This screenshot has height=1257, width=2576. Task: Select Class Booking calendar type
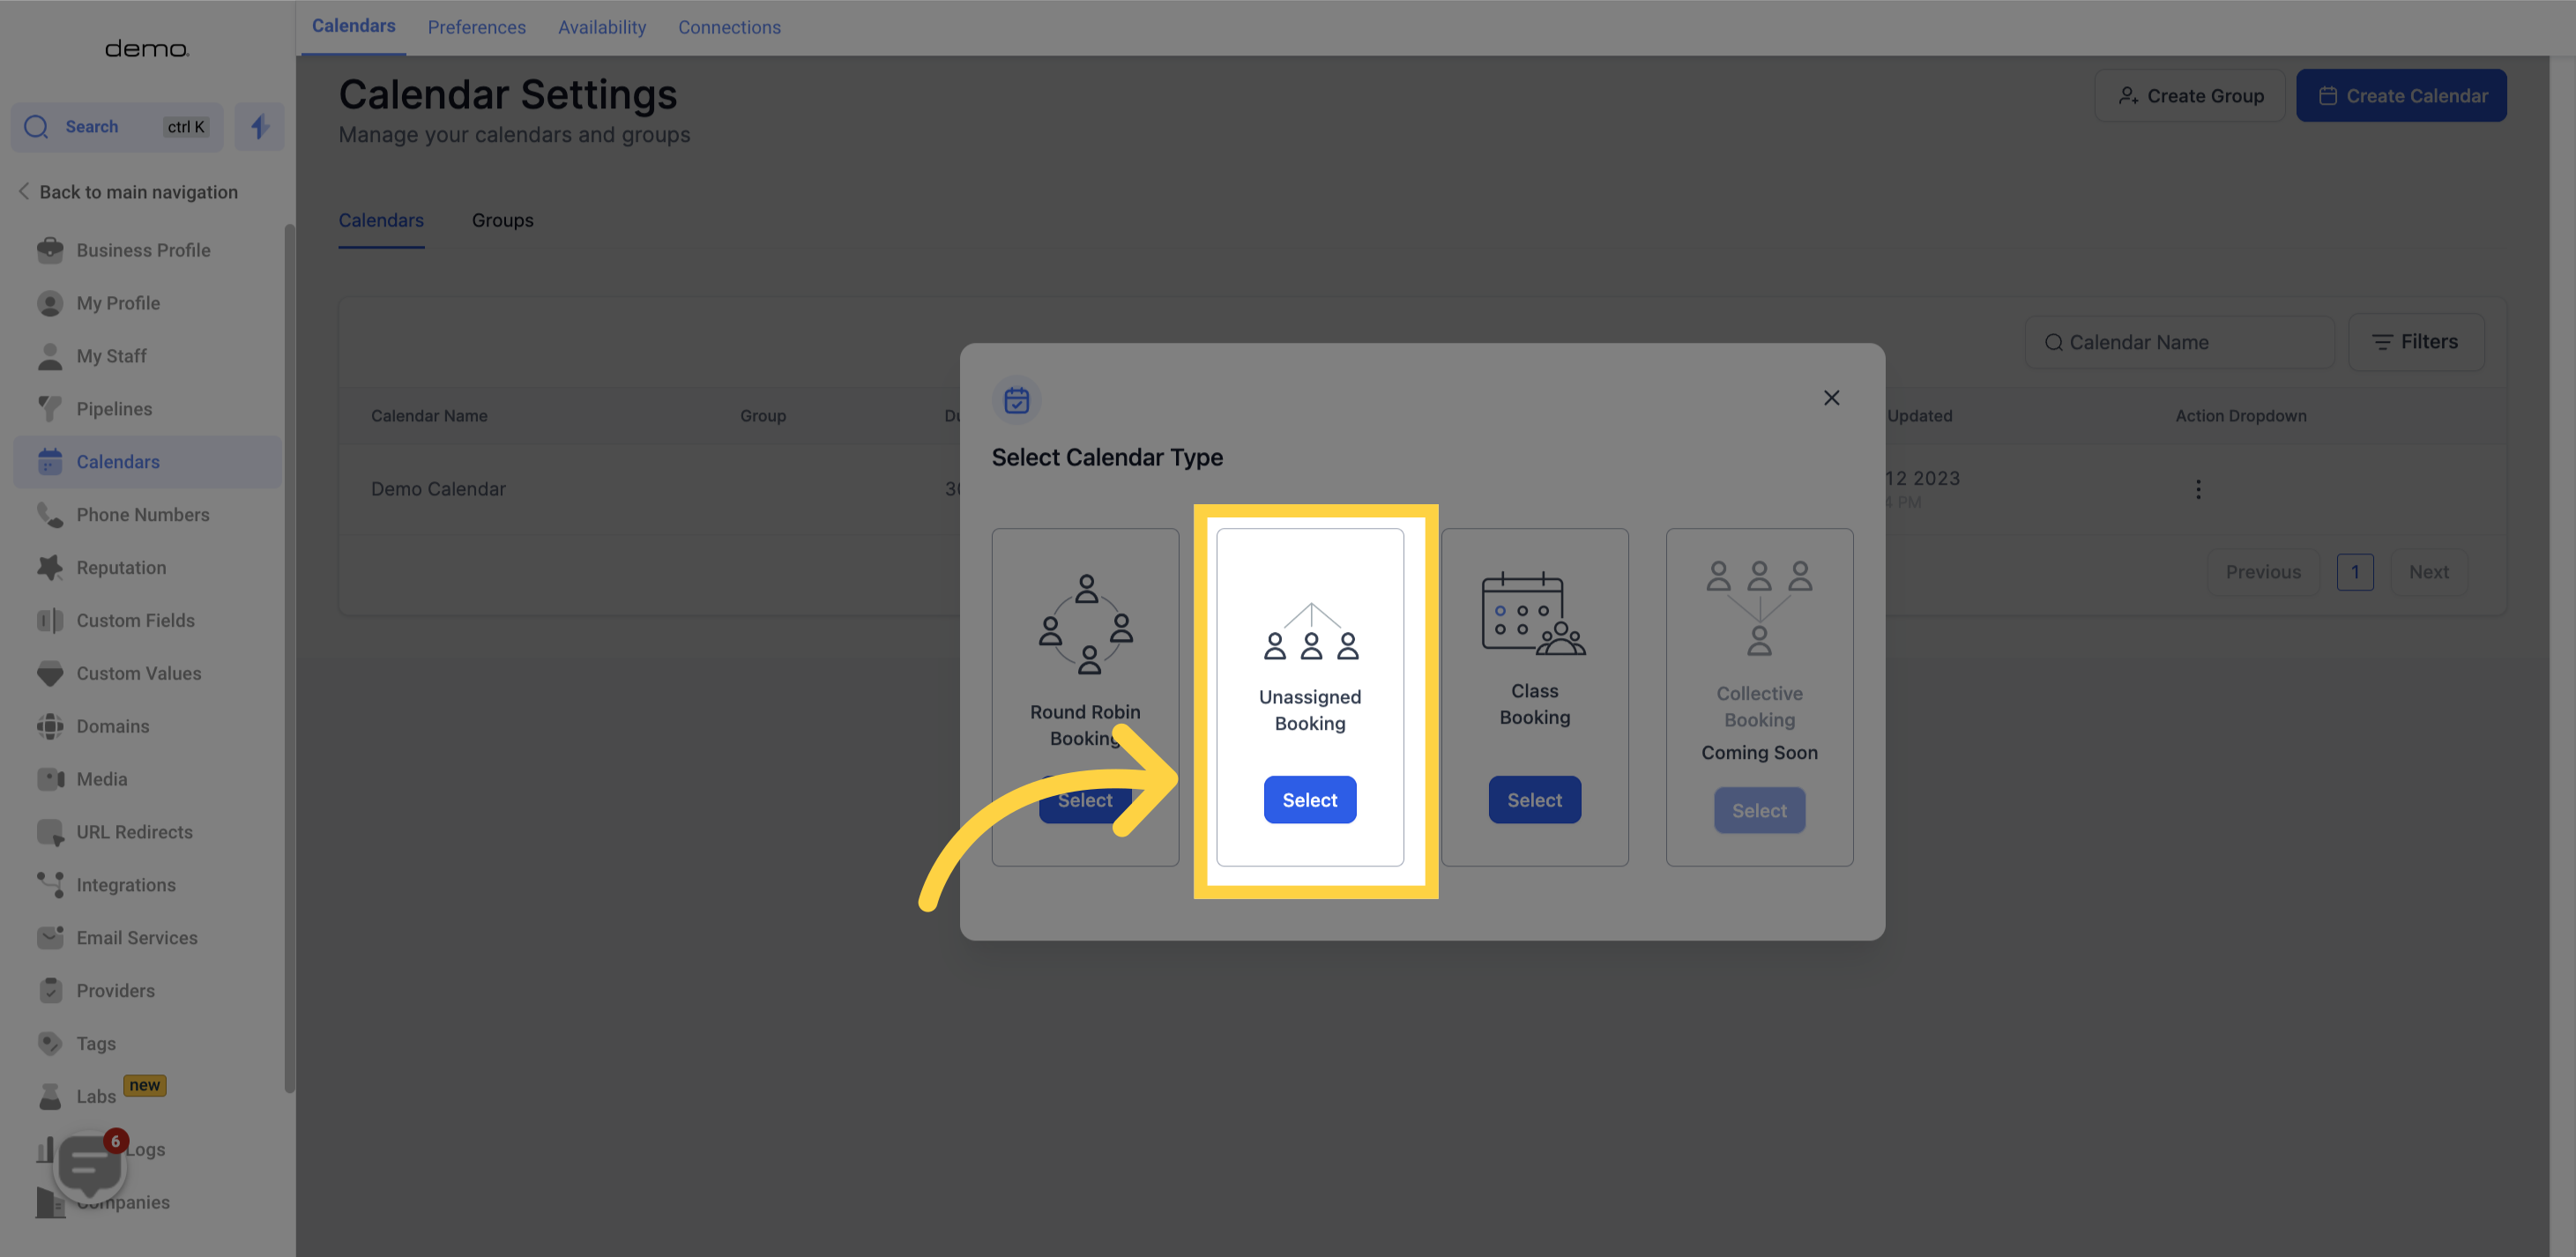[1535, 800]
